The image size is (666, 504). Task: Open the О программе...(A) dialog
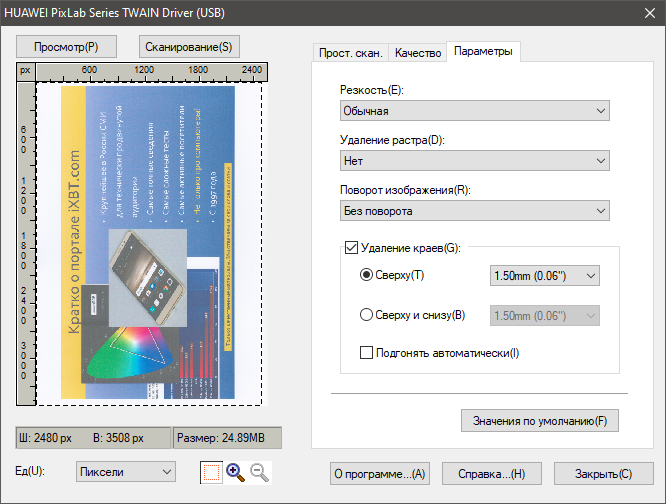pos(380,473)
